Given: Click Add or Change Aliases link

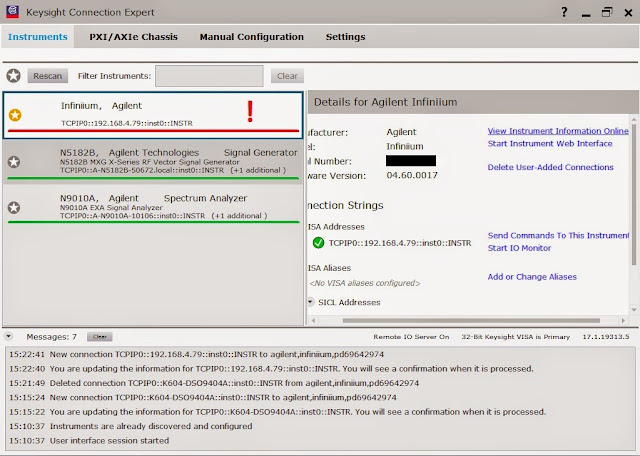Looking at the screenshot, I should [532, 277].
